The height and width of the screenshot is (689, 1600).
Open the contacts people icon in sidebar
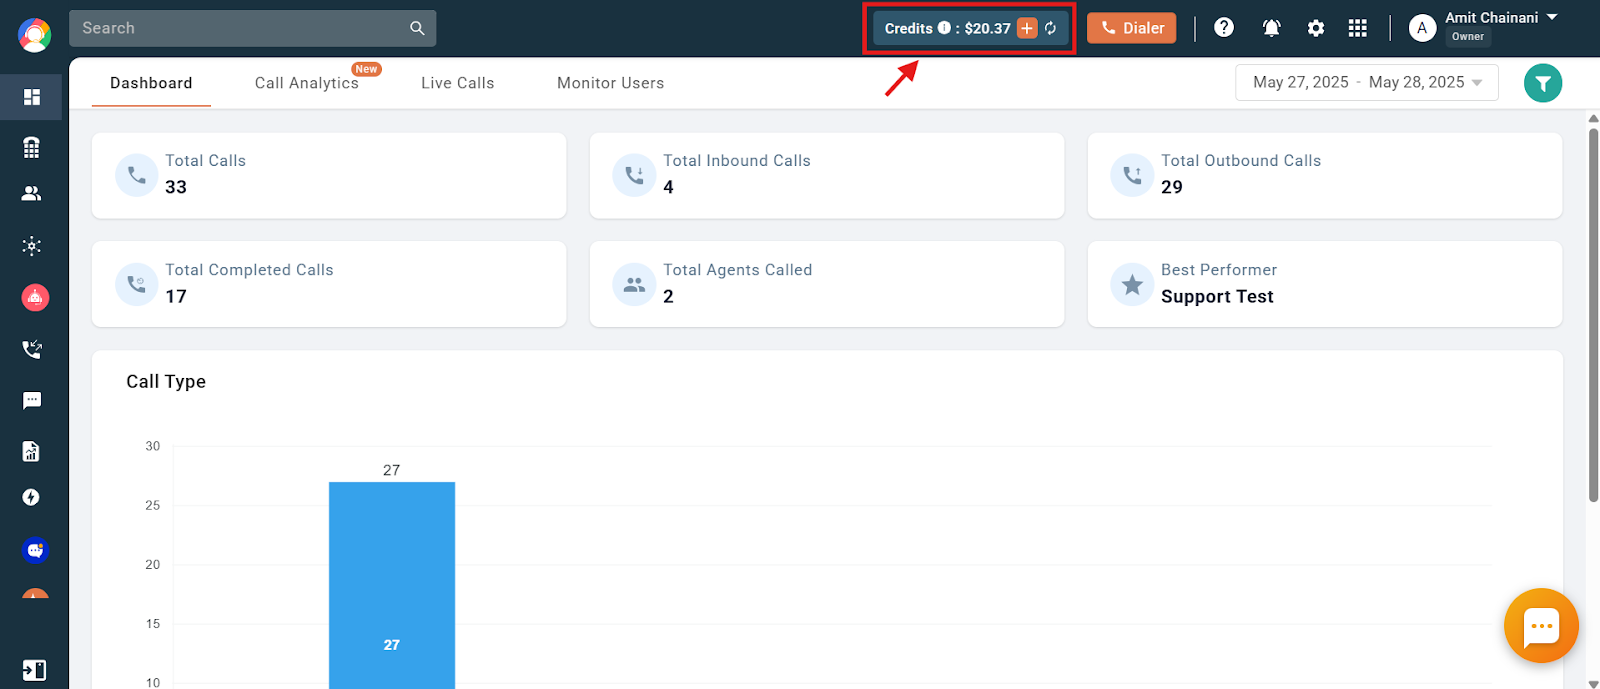[32, 194]
